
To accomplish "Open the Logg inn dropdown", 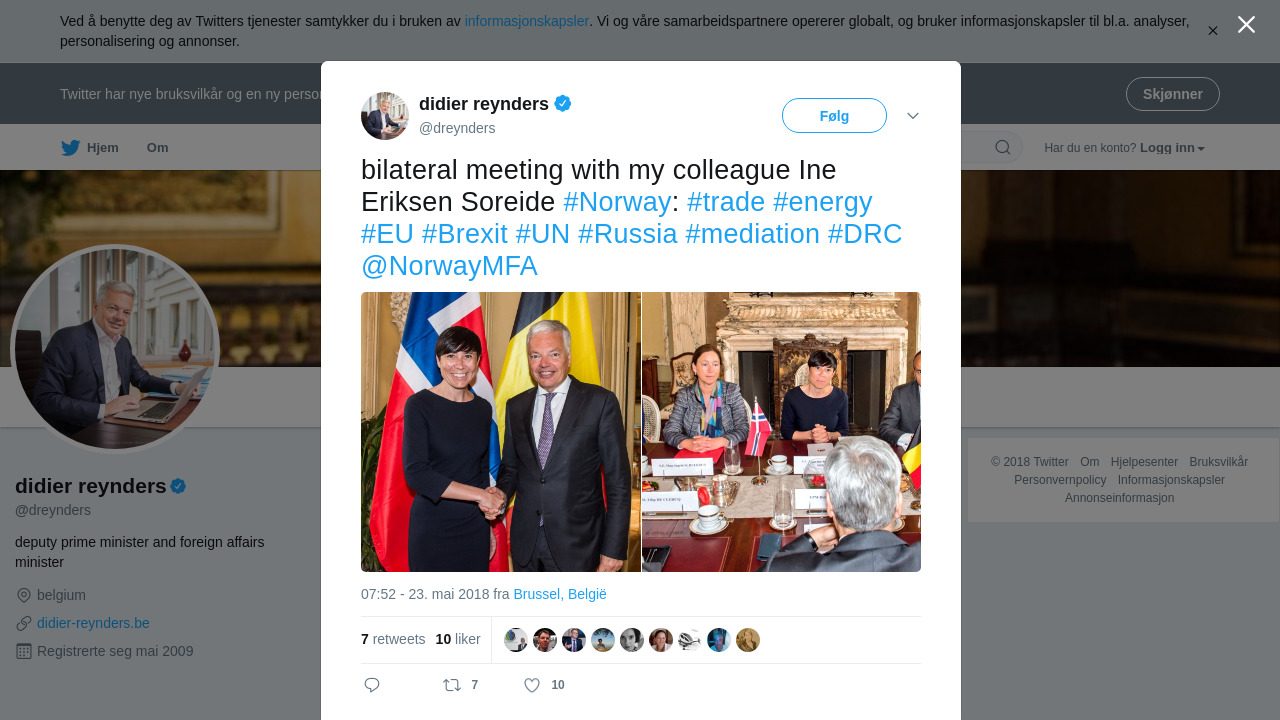I will point(1172,148).
